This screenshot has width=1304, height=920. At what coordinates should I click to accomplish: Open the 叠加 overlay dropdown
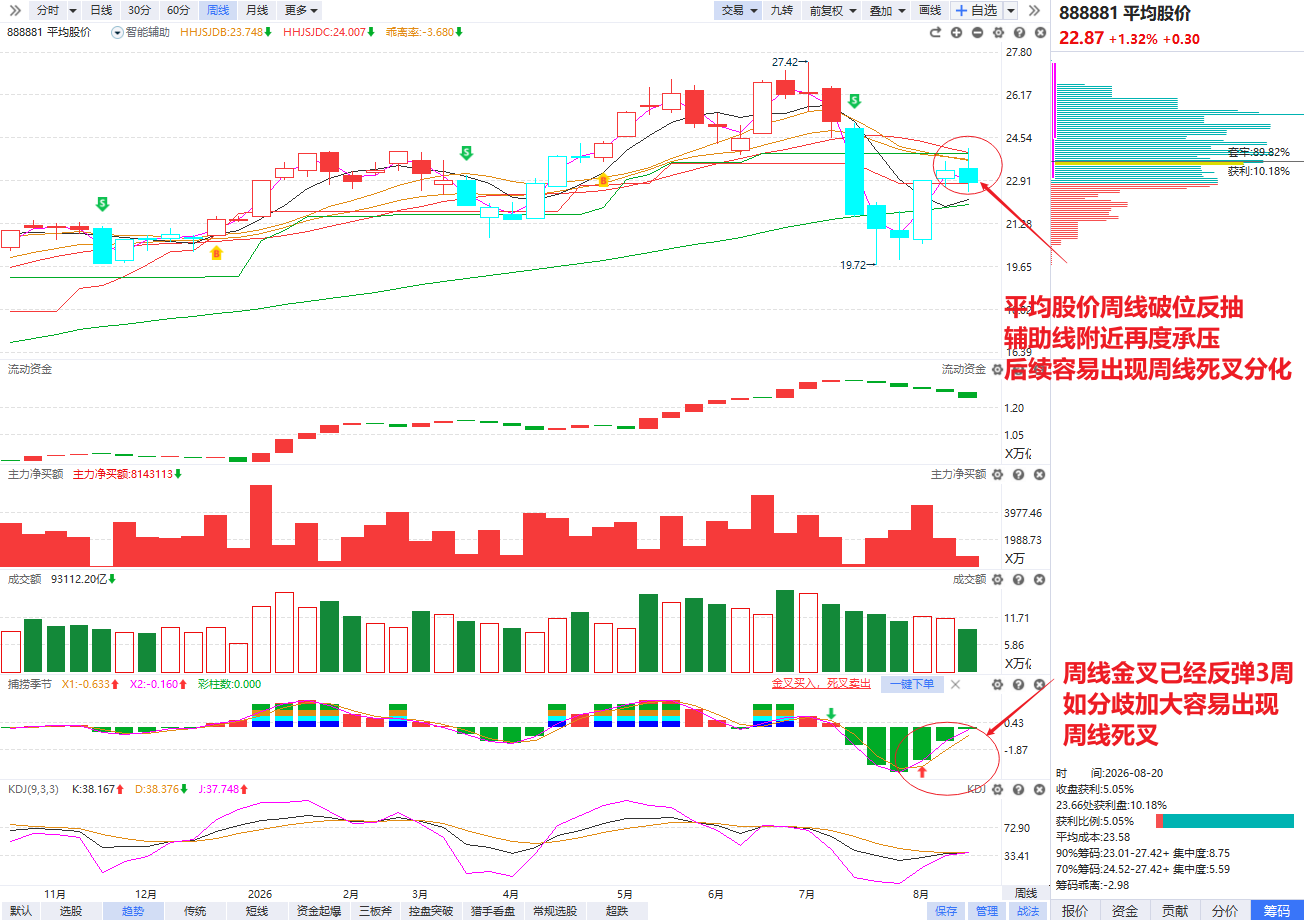[x=887, y=10]
